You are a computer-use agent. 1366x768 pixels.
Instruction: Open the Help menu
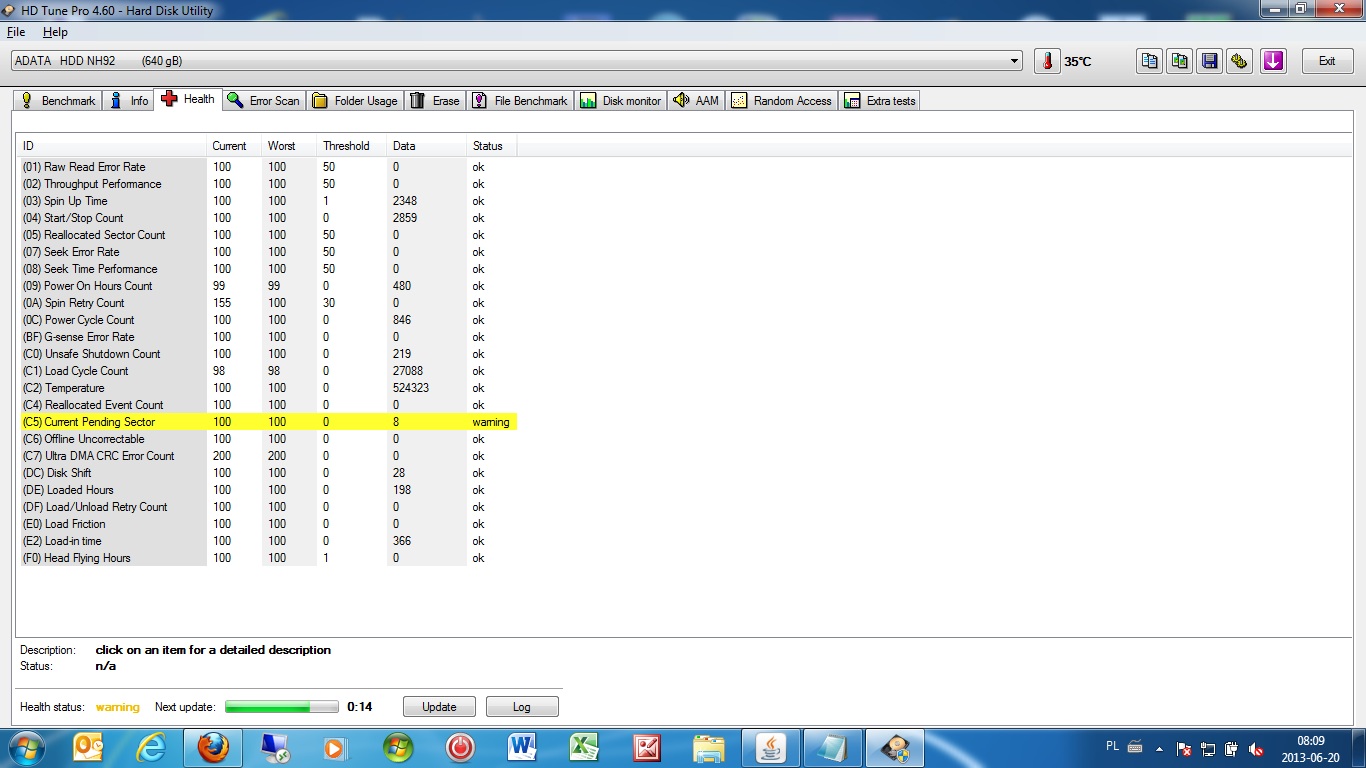(55, 32)
